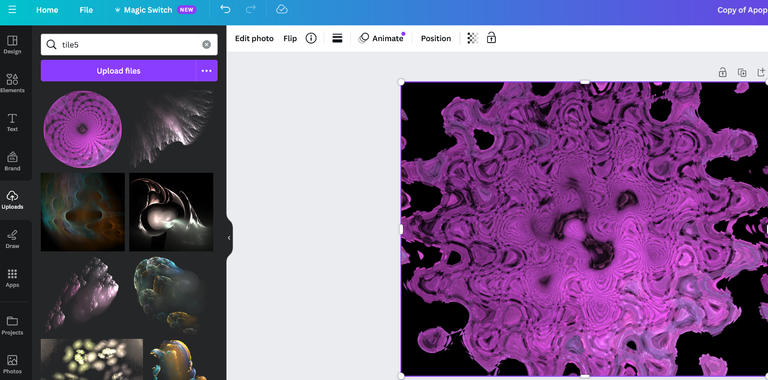
Task: Click the search magnifier icon
Action: 51,45
